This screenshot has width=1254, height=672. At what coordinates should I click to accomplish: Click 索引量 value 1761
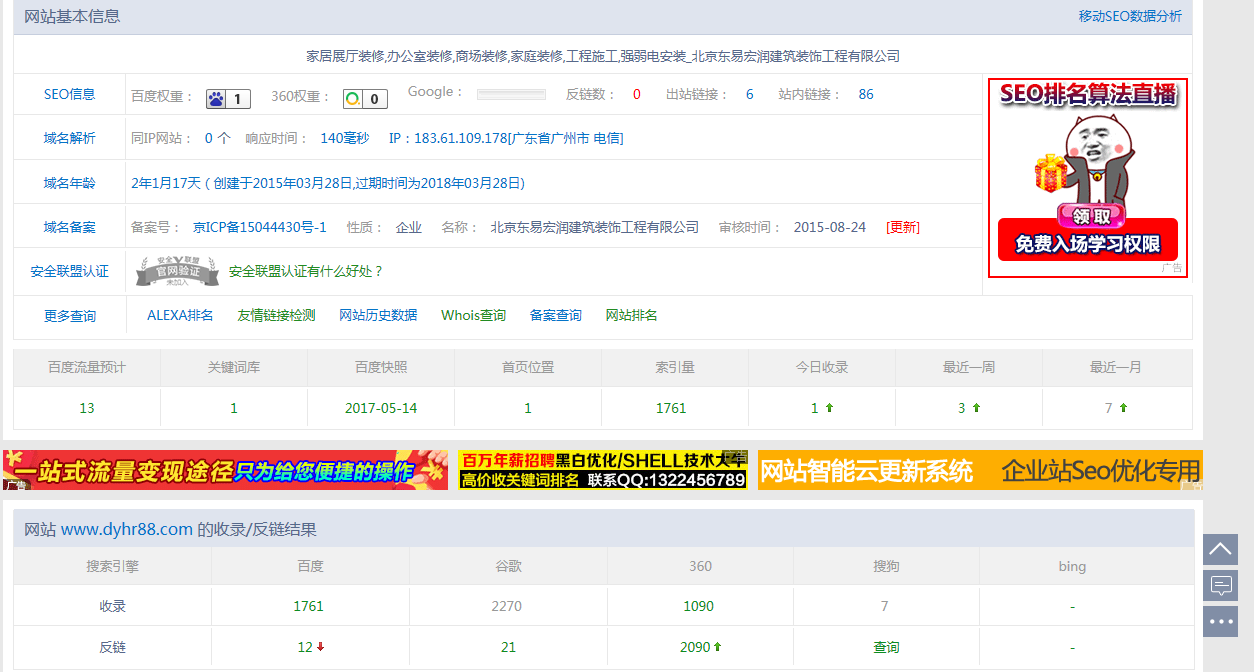[671, 408]
